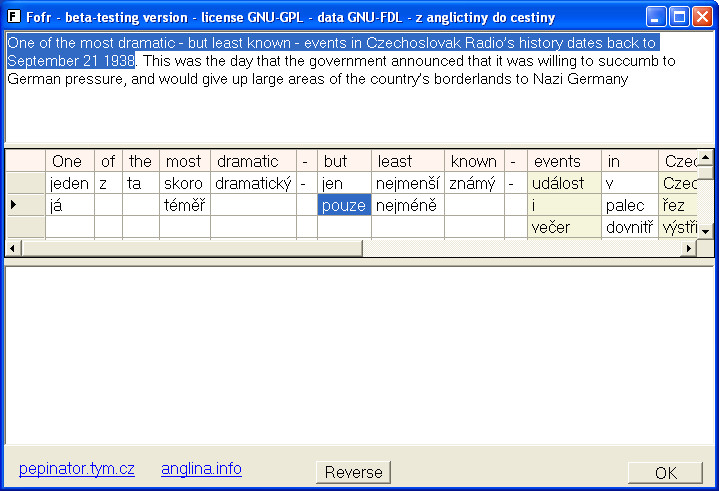Image resolution: width=719 pixels, height=491 pixels.
Task: Select the 'events' header cell
Action: (x=564, y=161)
